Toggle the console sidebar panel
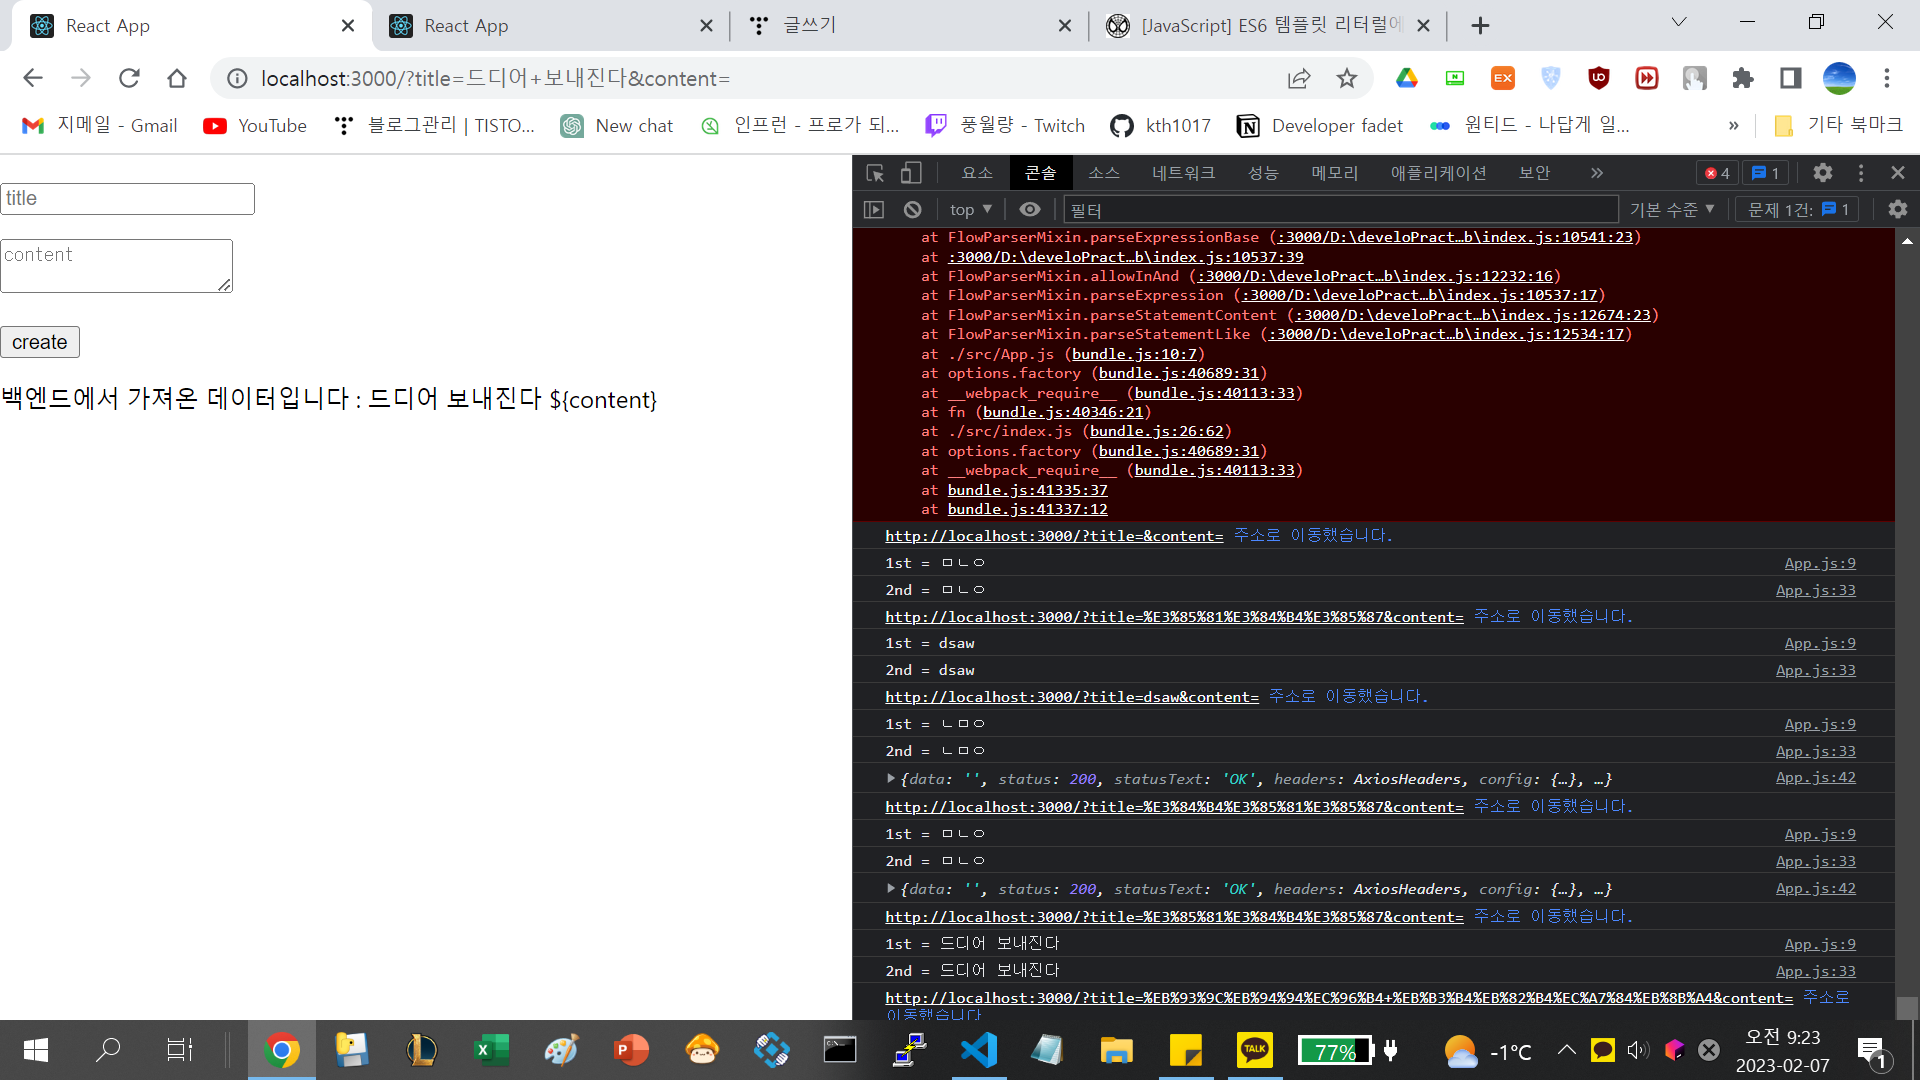The height and width of the screenshot is (1080, 1920). pyautogui.click(x=874, y=209)
